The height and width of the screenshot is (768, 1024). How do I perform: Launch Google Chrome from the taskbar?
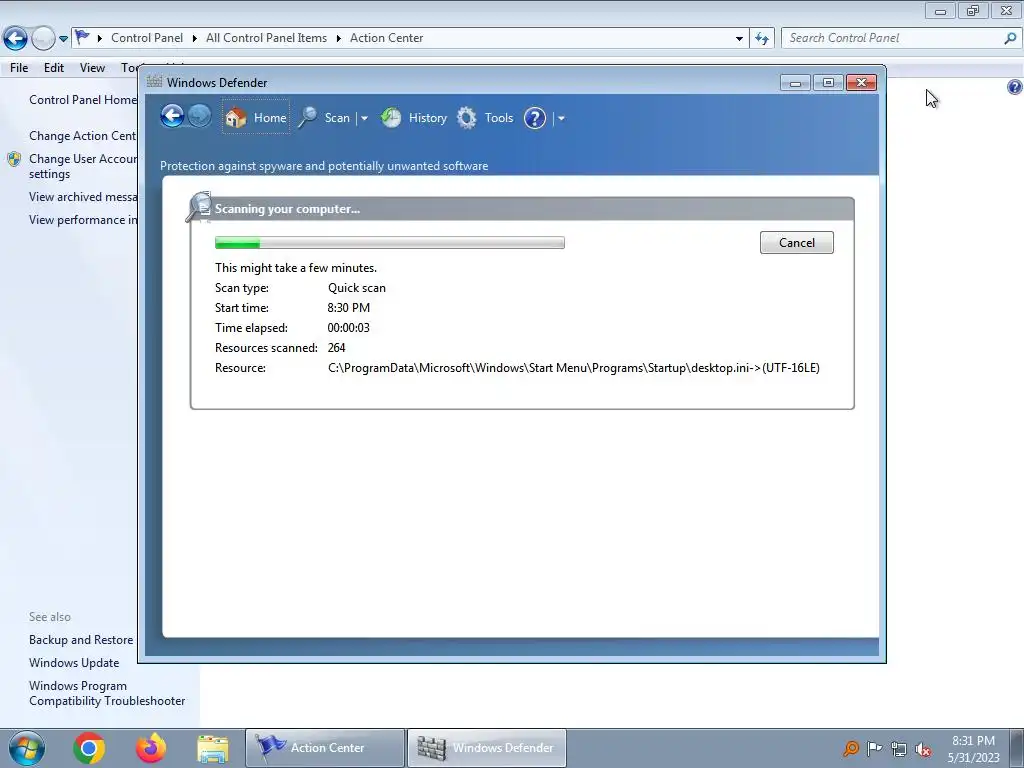(89, 748)
